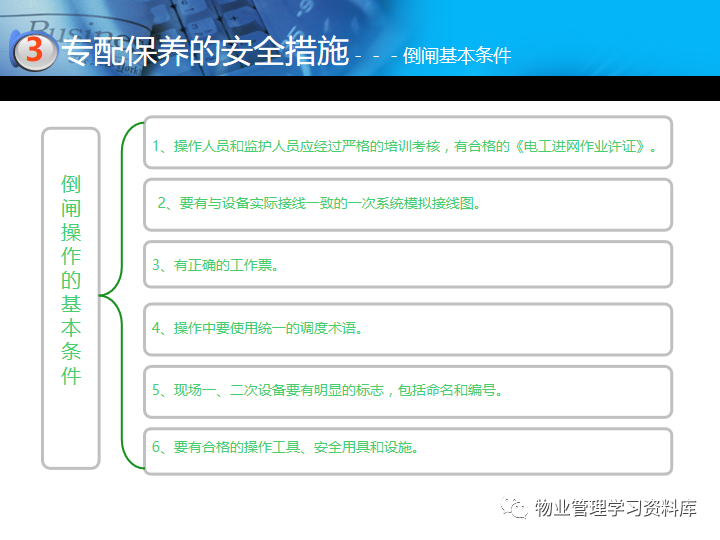The image size is (720, 540).
Task: Select item 4 about 统一的调度术语
Action: click(408, 329)
